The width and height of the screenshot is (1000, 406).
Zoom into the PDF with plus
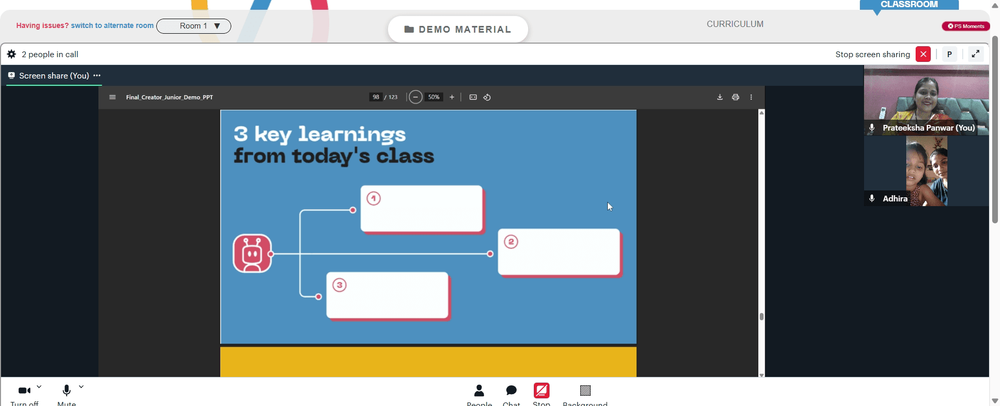pyautogui.click(x=452, y=98)
